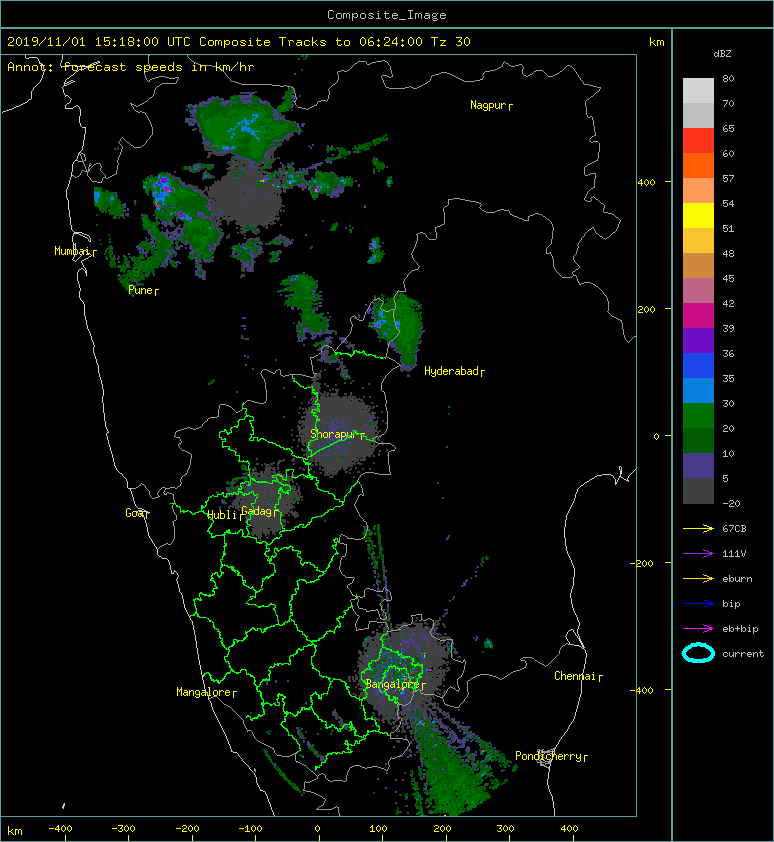Click the 0 tick on horizontal axis
774x842 pixels.
(x=317, y=829)
